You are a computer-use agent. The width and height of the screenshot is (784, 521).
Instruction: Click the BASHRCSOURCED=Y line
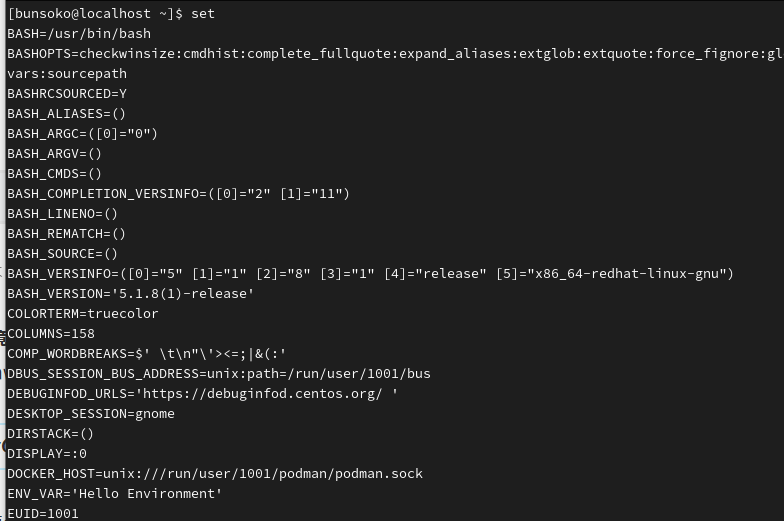pos(67,93)
